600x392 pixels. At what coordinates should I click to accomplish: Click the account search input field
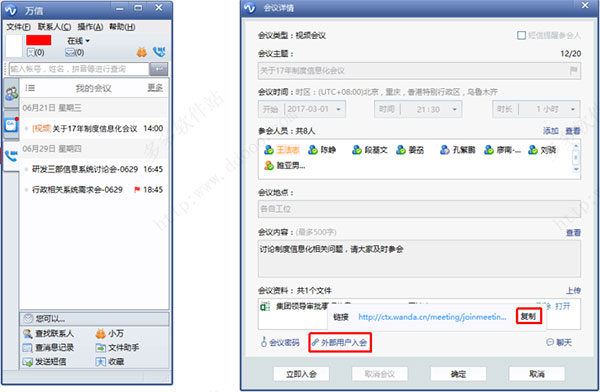pos(79,69)
